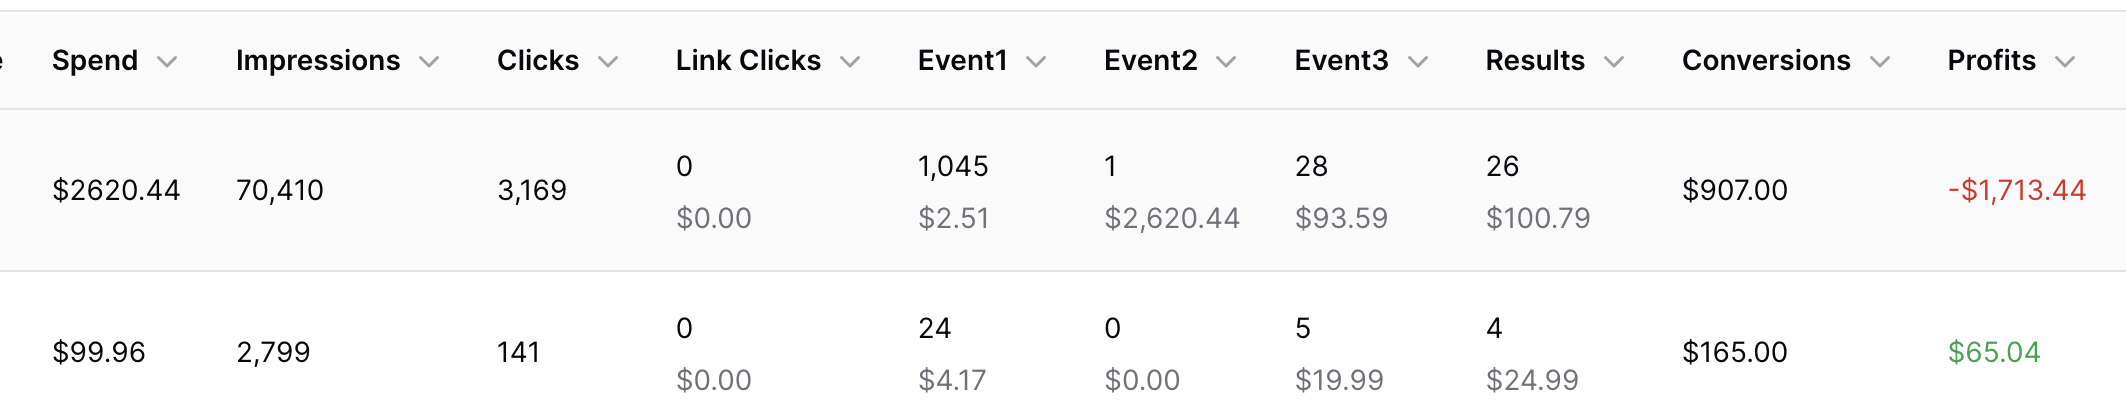
Task: Click the $2620.44 spend cell
Action: (x=116, y=190)
